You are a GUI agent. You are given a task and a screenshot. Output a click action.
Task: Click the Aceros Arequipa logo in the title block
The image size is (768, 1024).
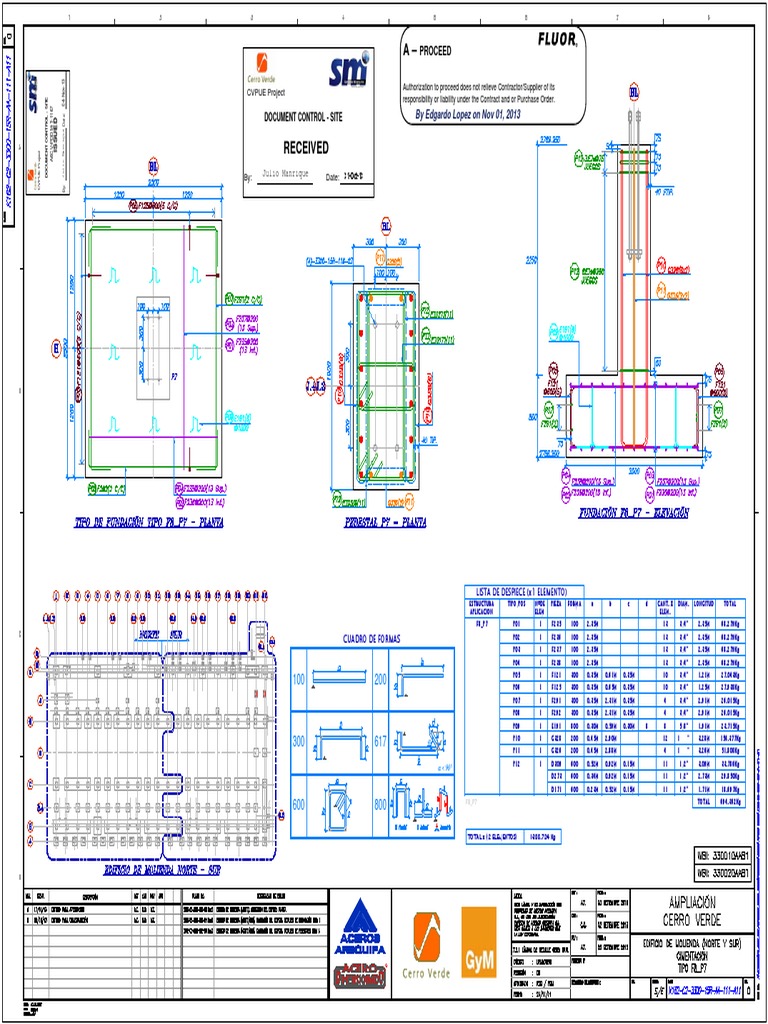tap(359, 925)
